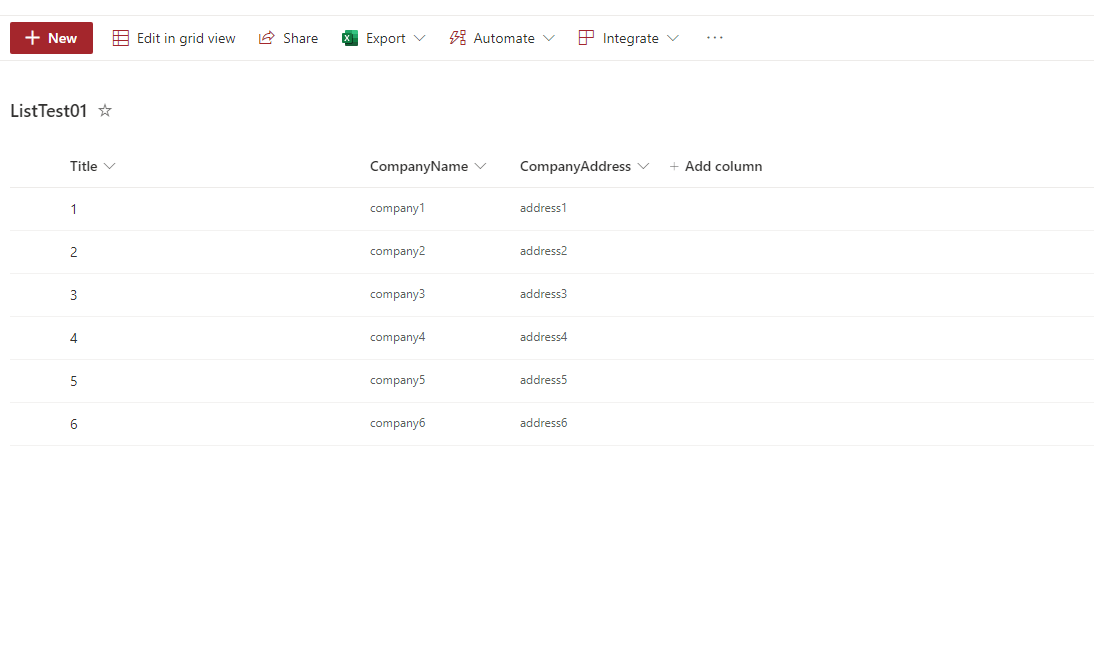1094x667 pixels.
Task: Select the address5 cell
Action: [x=543, y=380]
